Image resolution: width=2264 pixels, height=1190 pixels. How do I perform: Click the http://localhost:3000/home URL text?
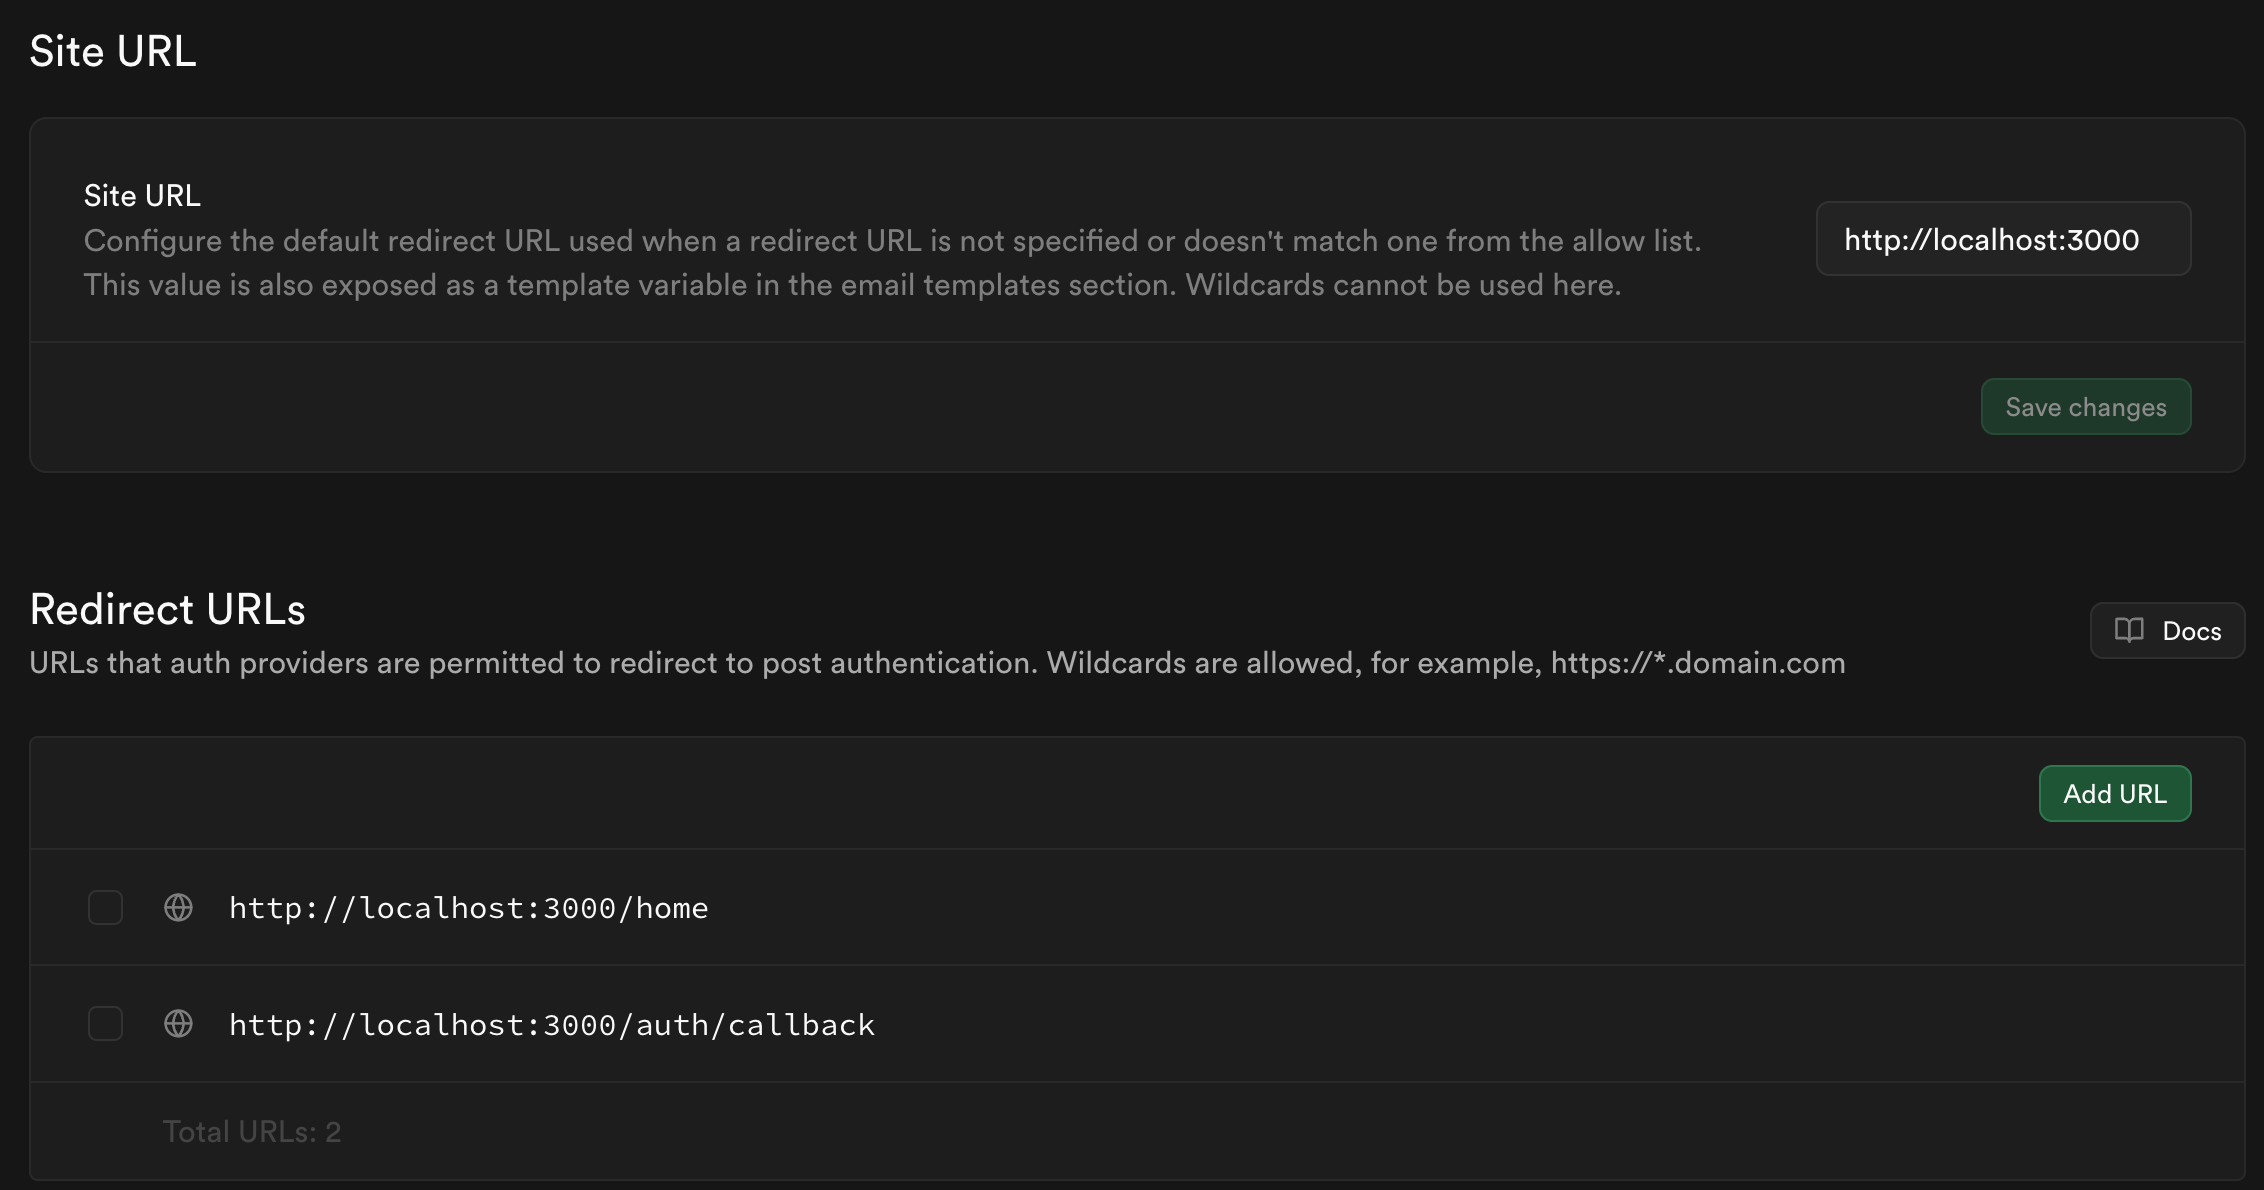(x=468, y=908)
